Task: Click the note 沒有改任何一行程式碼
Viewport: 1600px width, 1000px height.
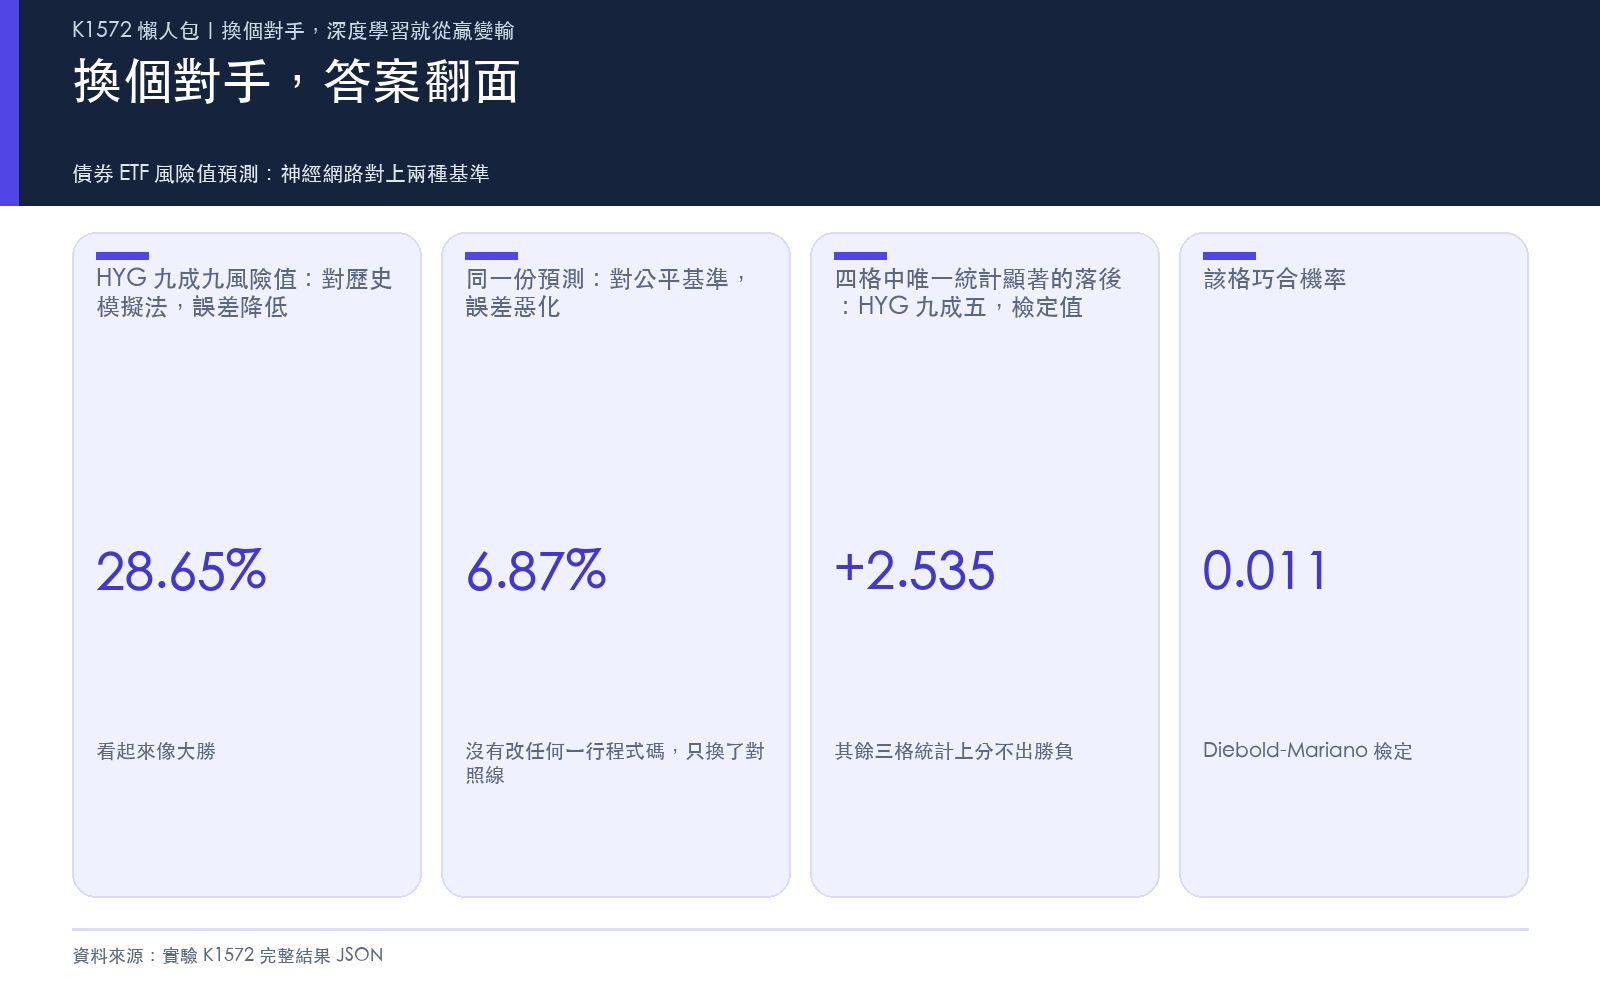Action: pos(565,751)
